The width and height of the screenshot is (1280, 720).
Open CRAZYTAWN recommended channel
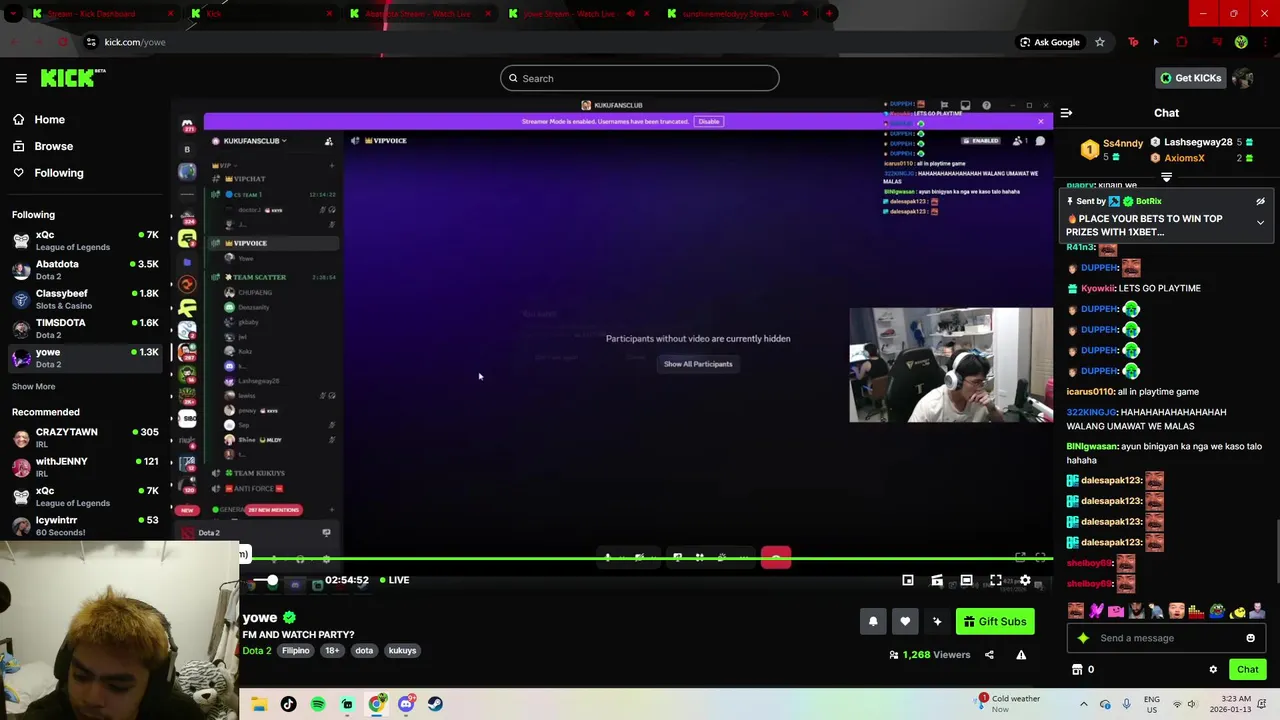click(x=85, y=438)
